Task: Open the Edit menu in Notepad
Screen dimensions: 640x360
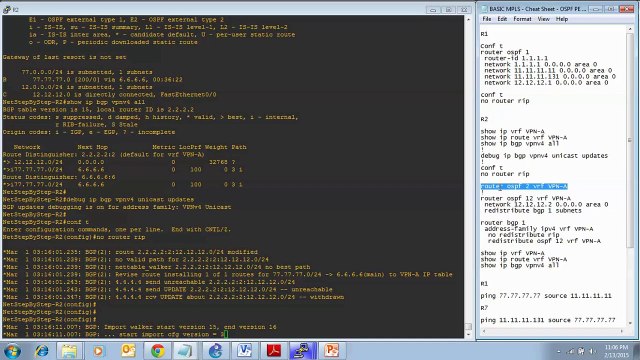Action: (502, 19)
